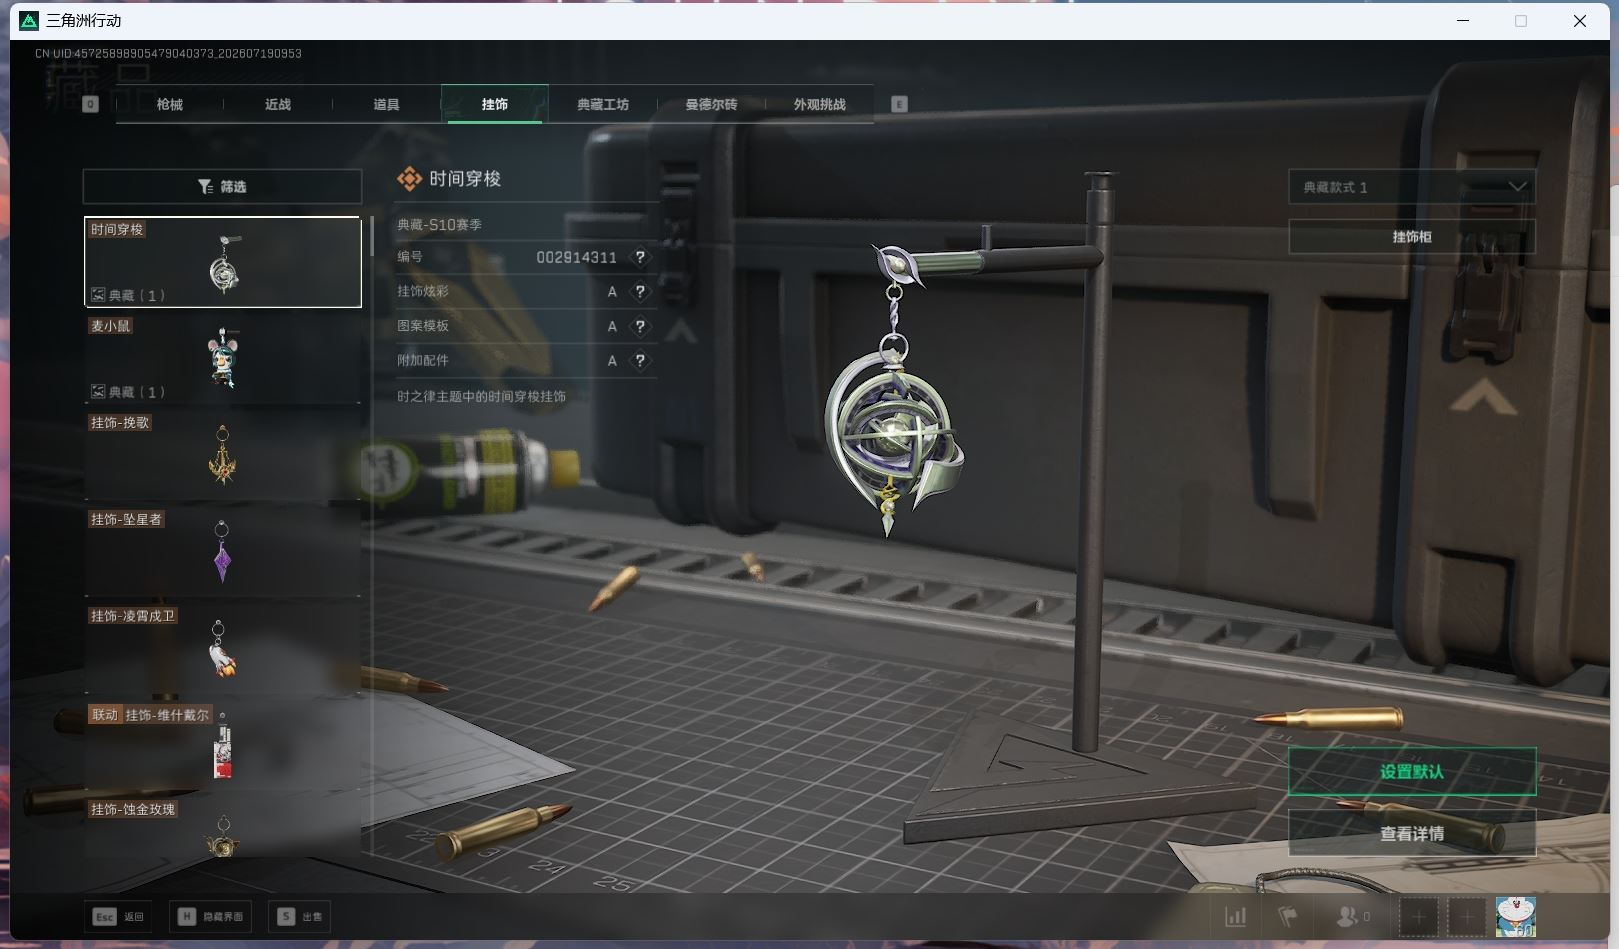Open the Doraemon player avatar
Screen dimensions: 1619x949
click(1516, 916)
